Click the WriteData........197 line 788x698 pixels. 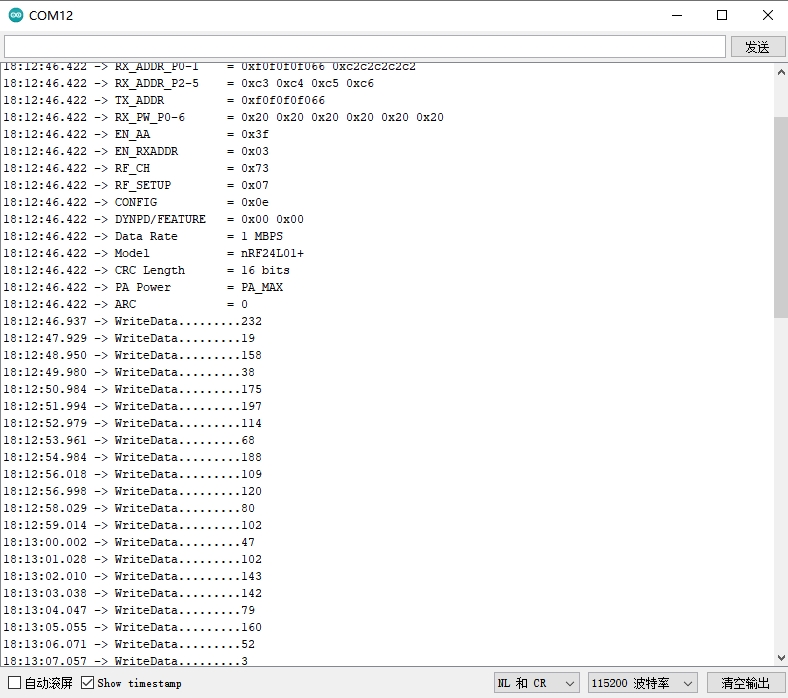(133, 407)
